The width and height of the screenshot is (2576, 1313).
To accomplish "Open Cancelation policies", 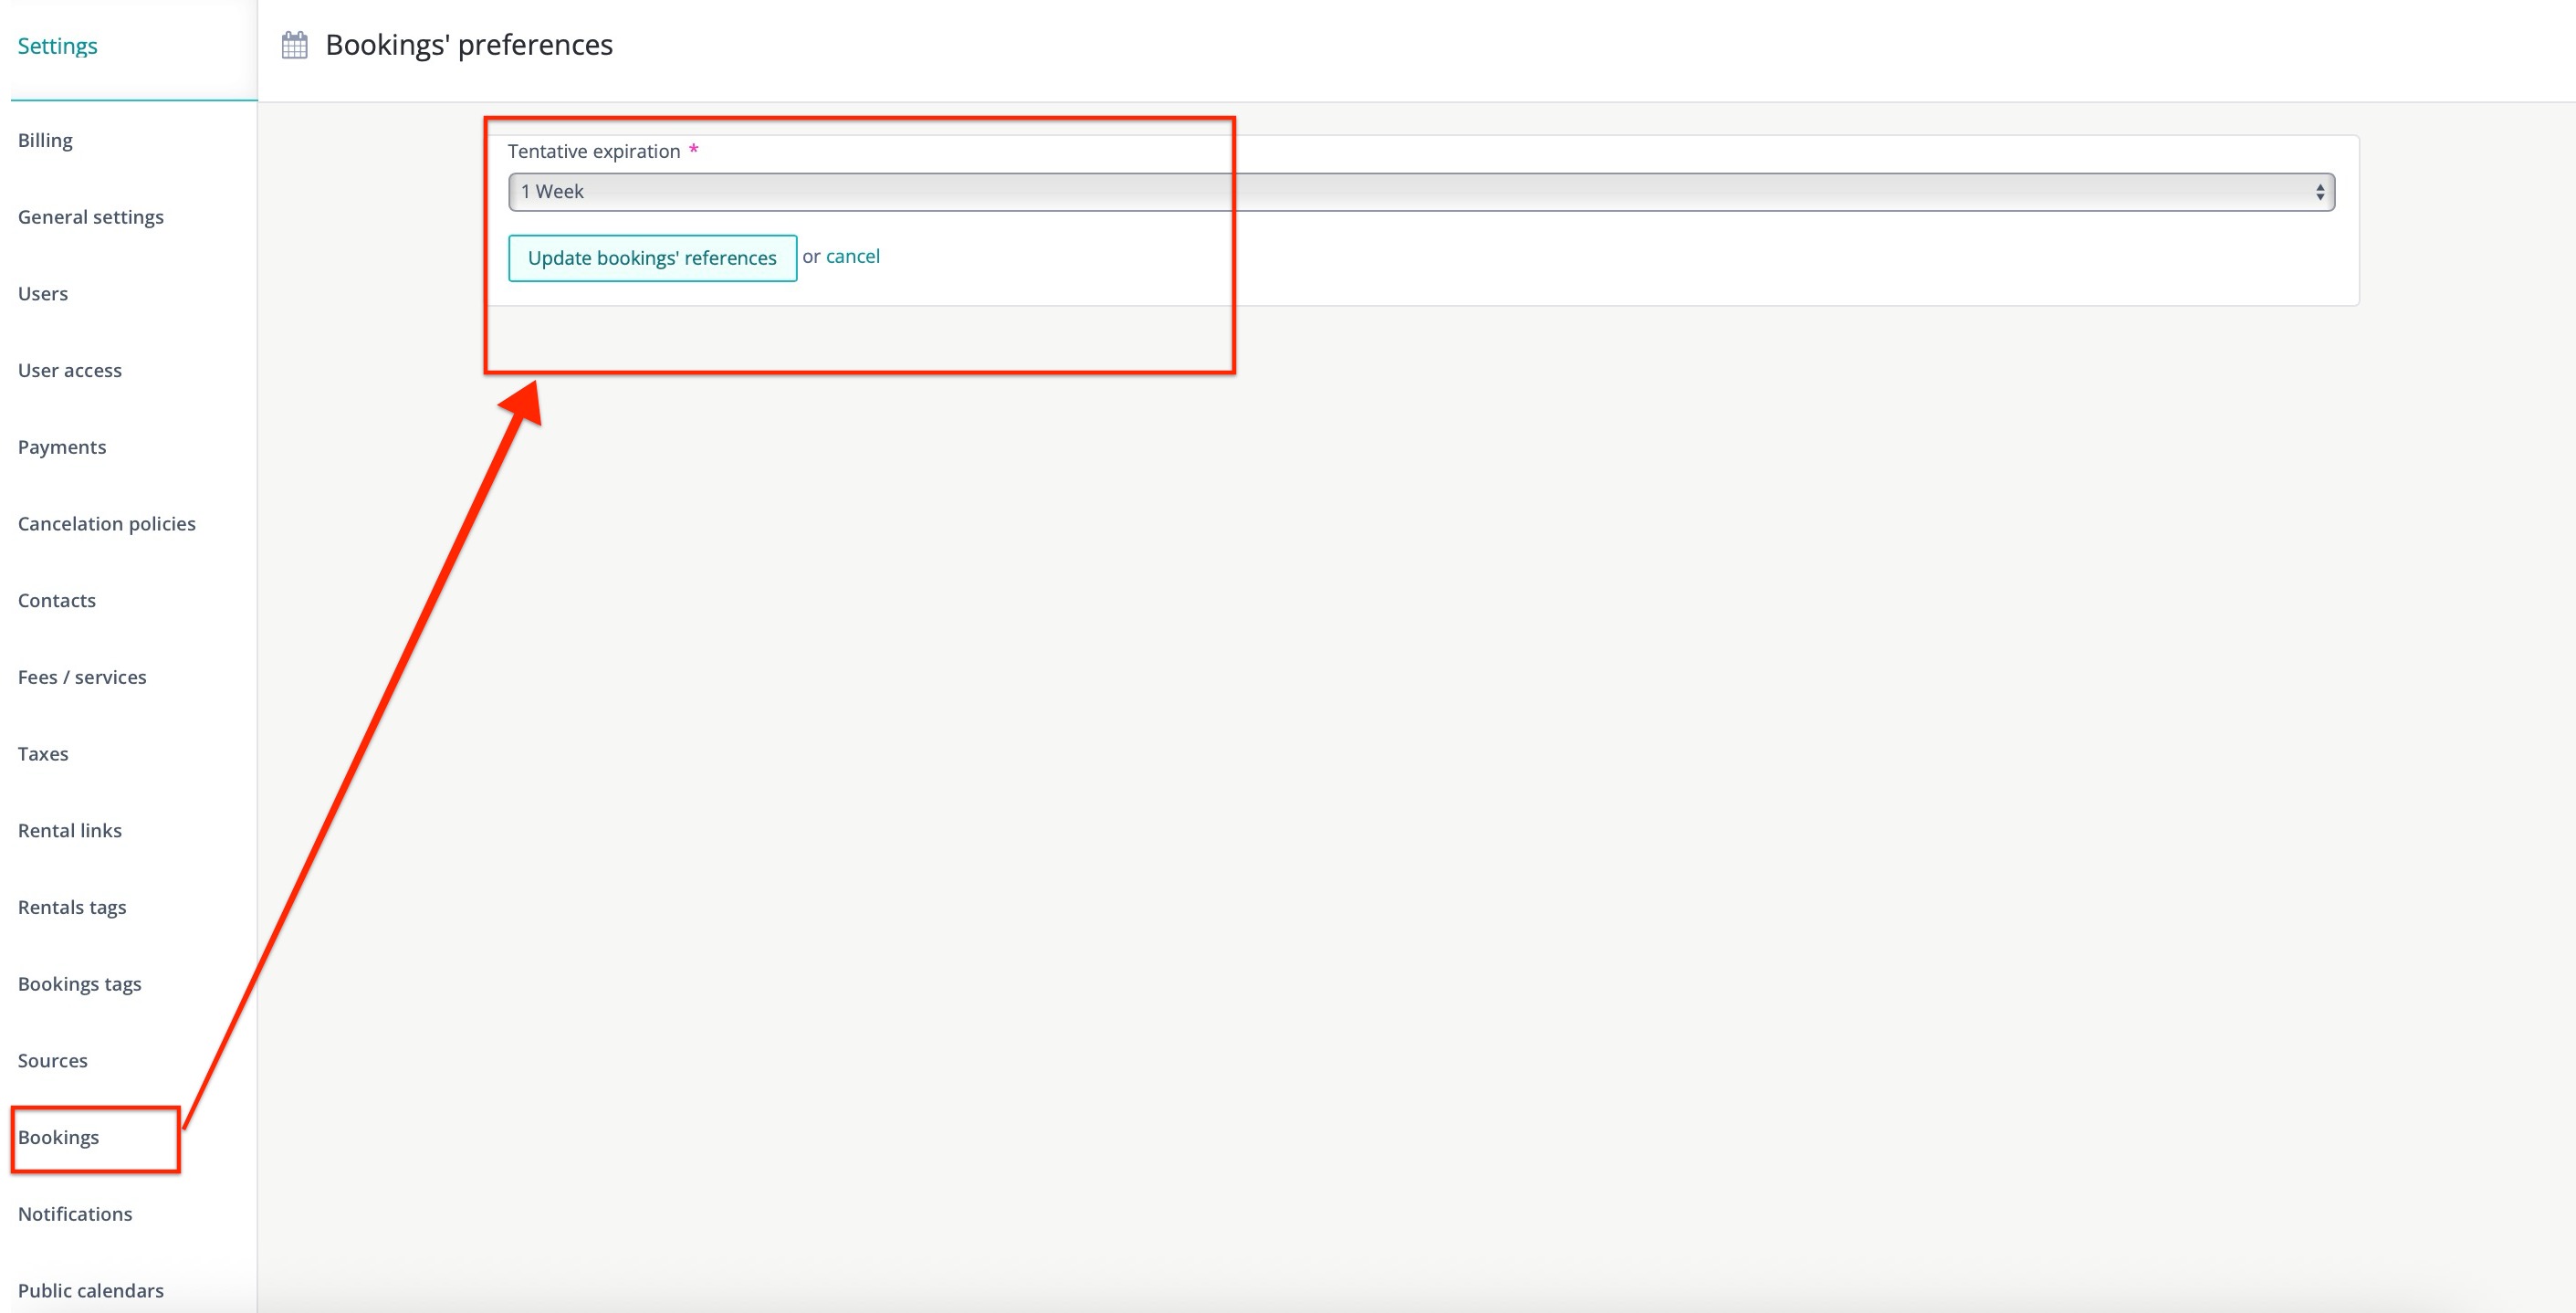I will 106,523.
